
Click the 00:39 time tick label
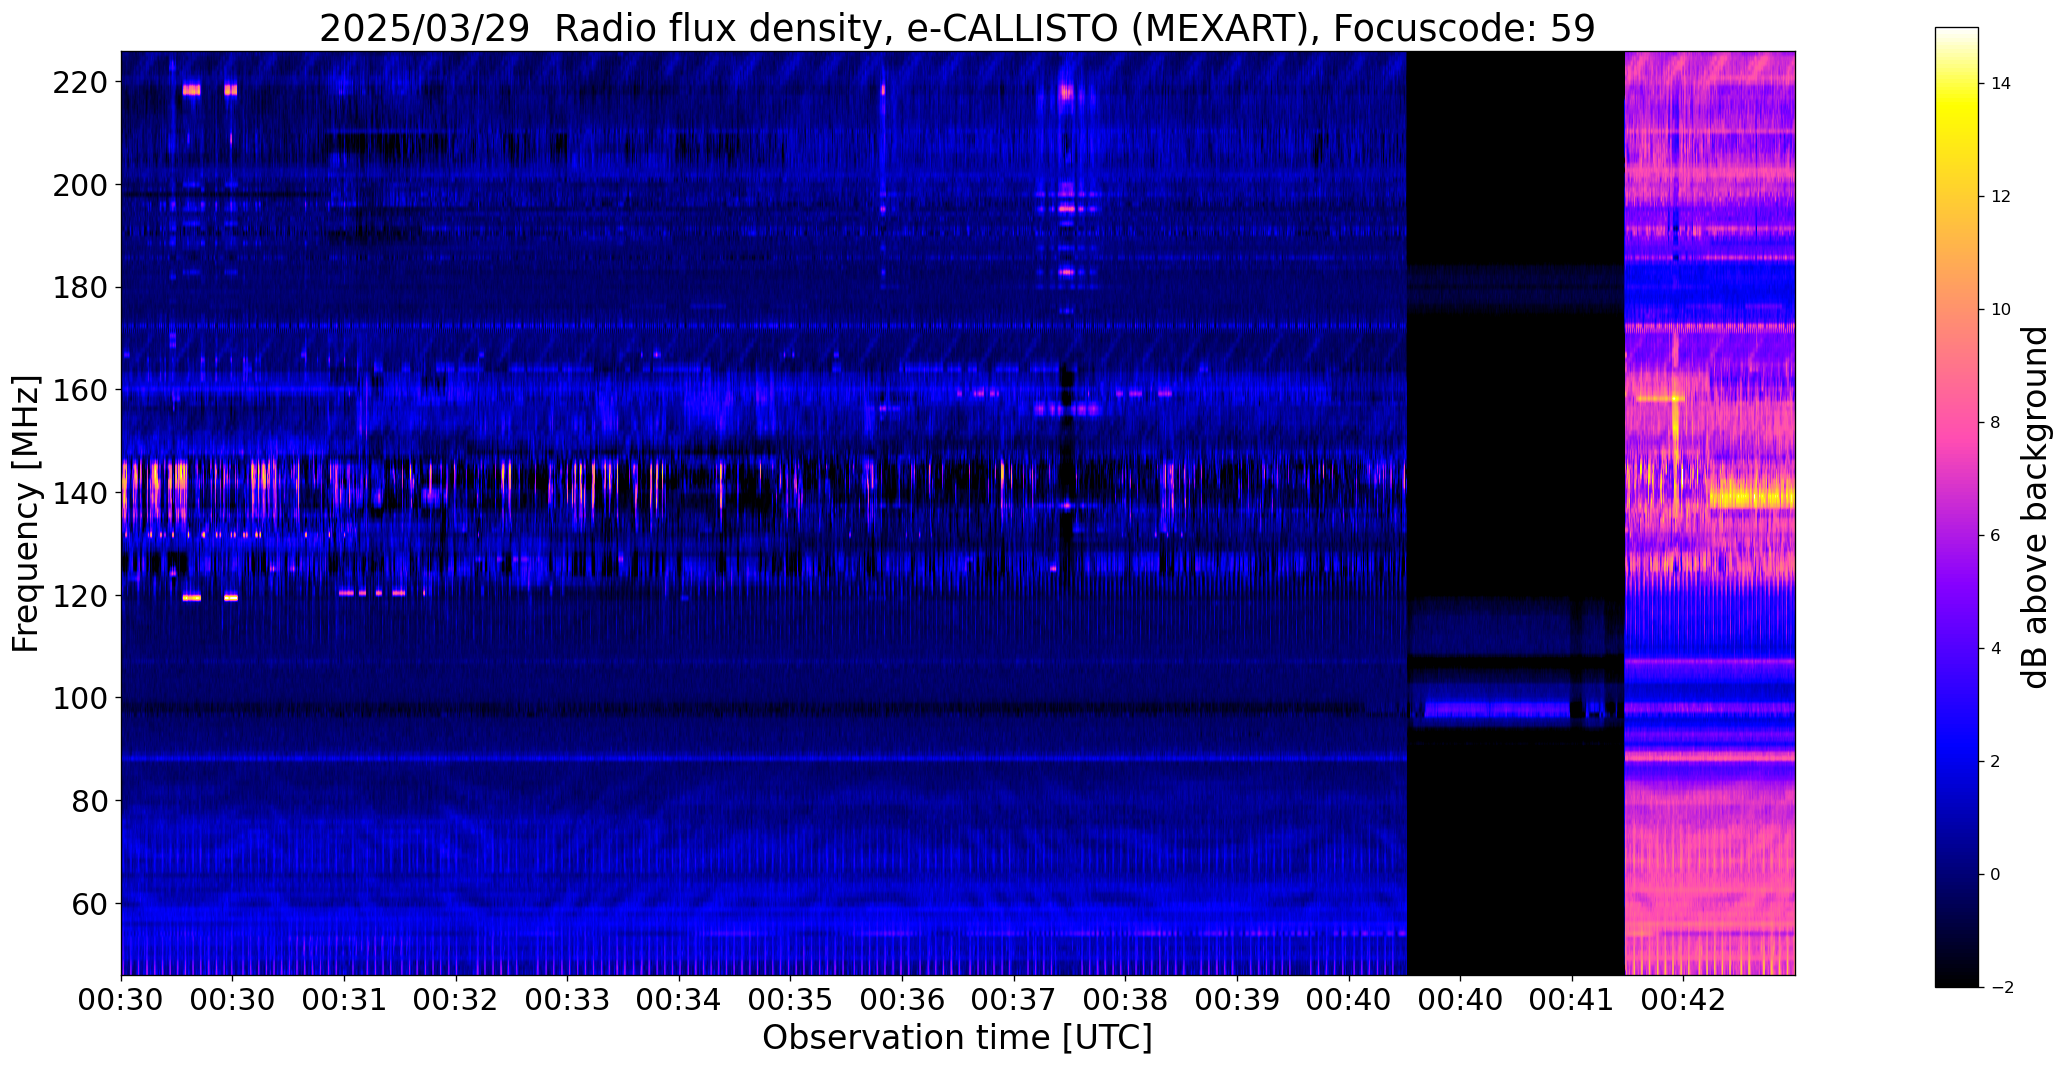coord(1237,998)
